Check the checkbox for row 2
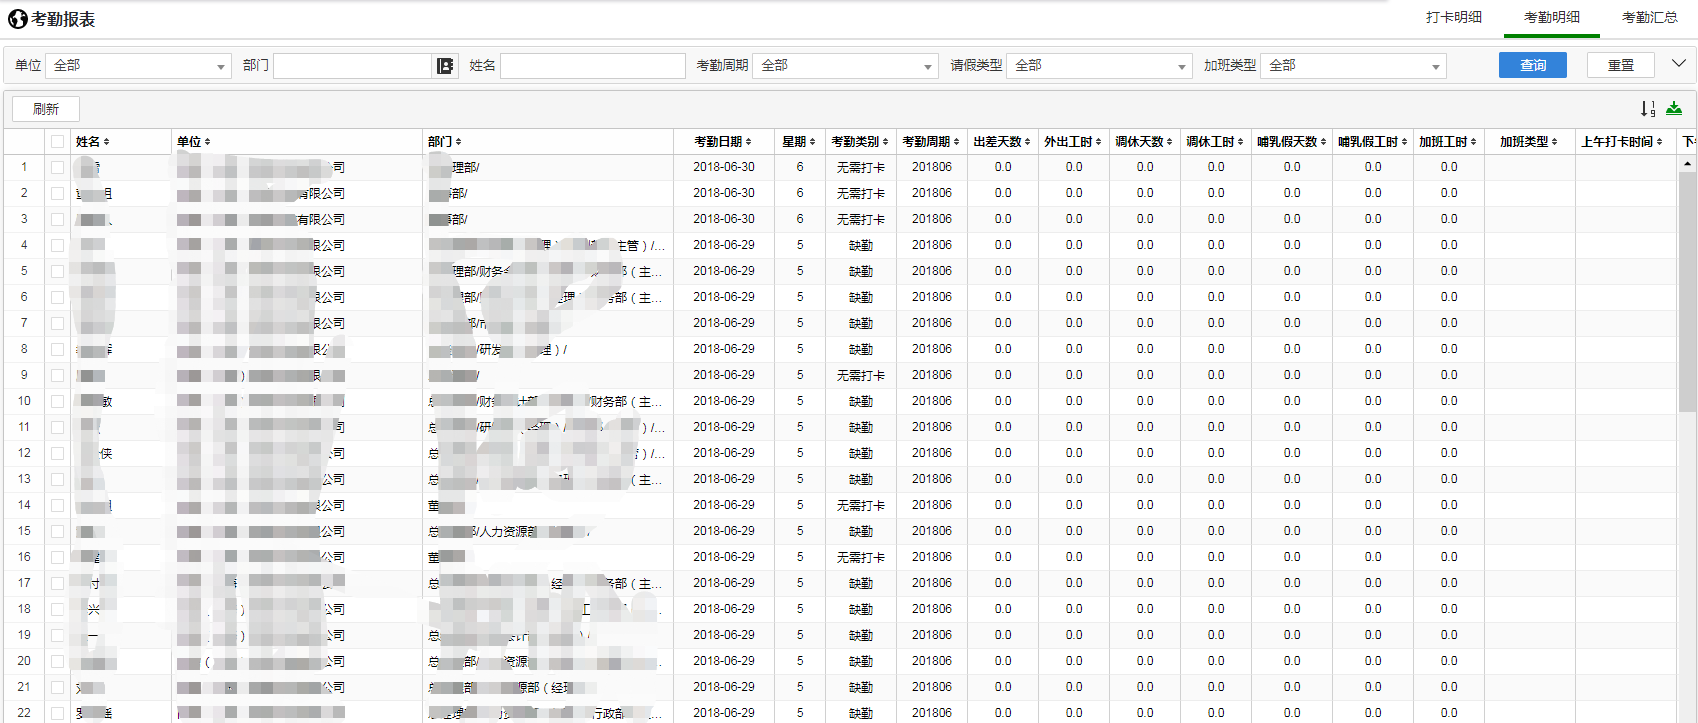 (x=57, y=193)
